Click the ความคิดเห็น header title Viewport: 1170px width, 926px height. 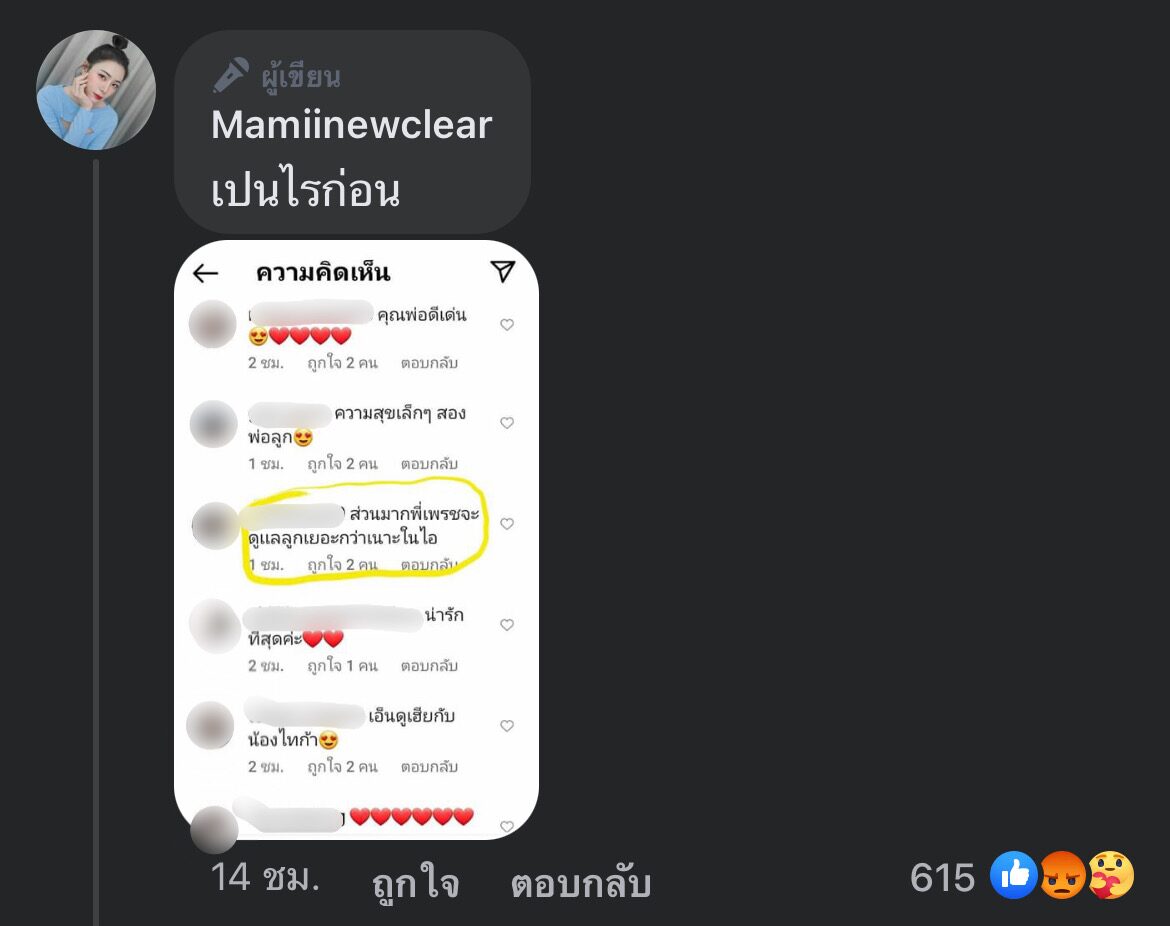(323, 272)
